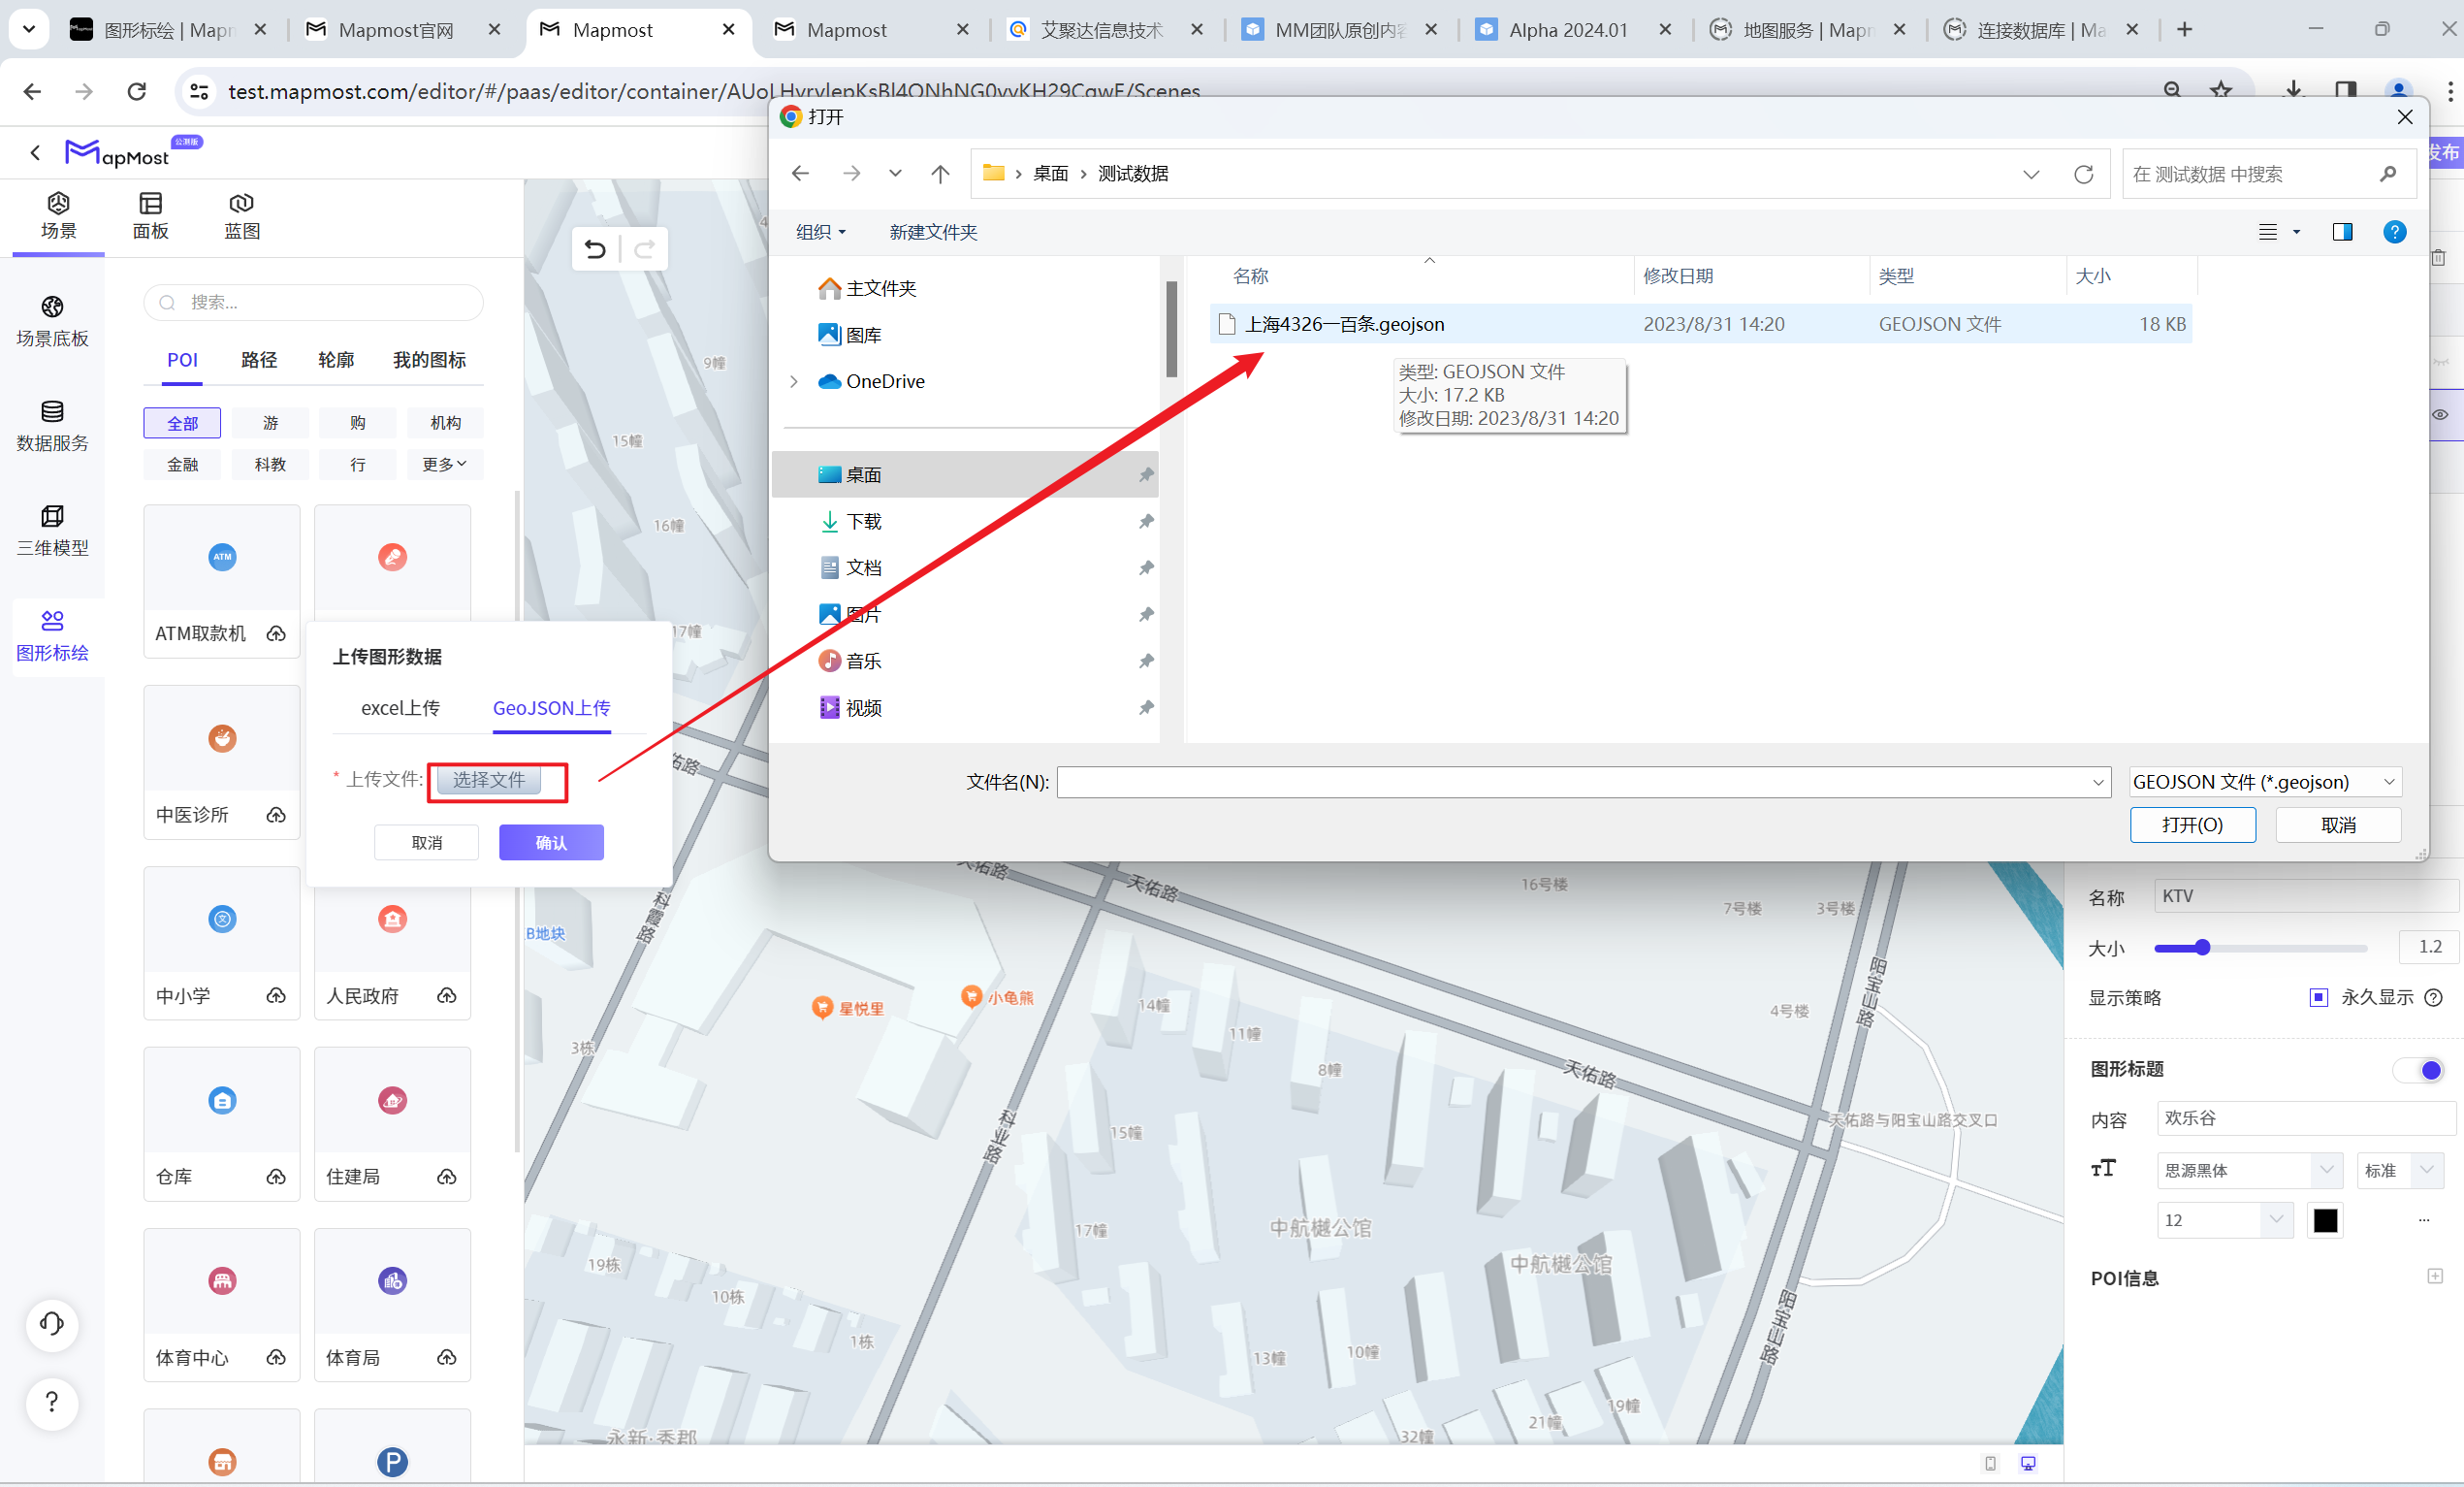Expand the 文件名 combo box arrow
2464x1487 pixels.
2098,783
